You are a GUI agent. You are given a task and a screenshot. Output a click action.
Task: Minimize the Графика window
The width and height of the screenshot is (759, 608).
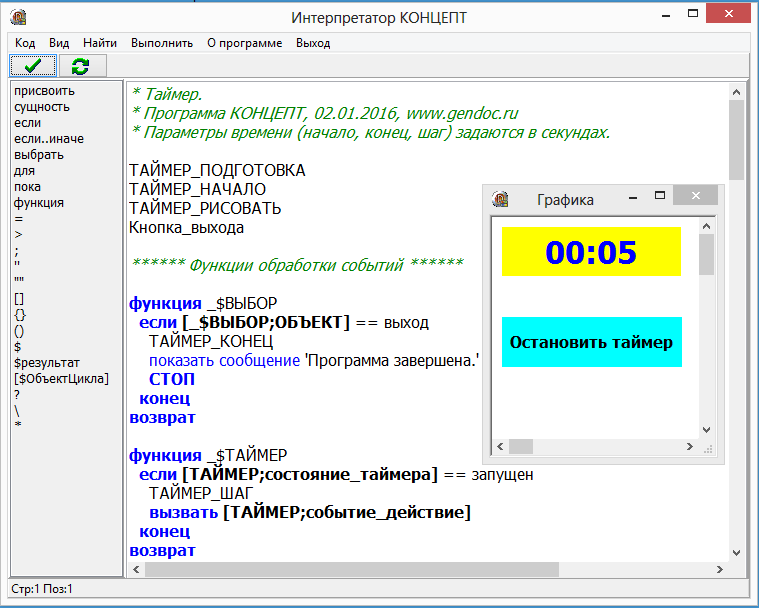tap(633, 197)
